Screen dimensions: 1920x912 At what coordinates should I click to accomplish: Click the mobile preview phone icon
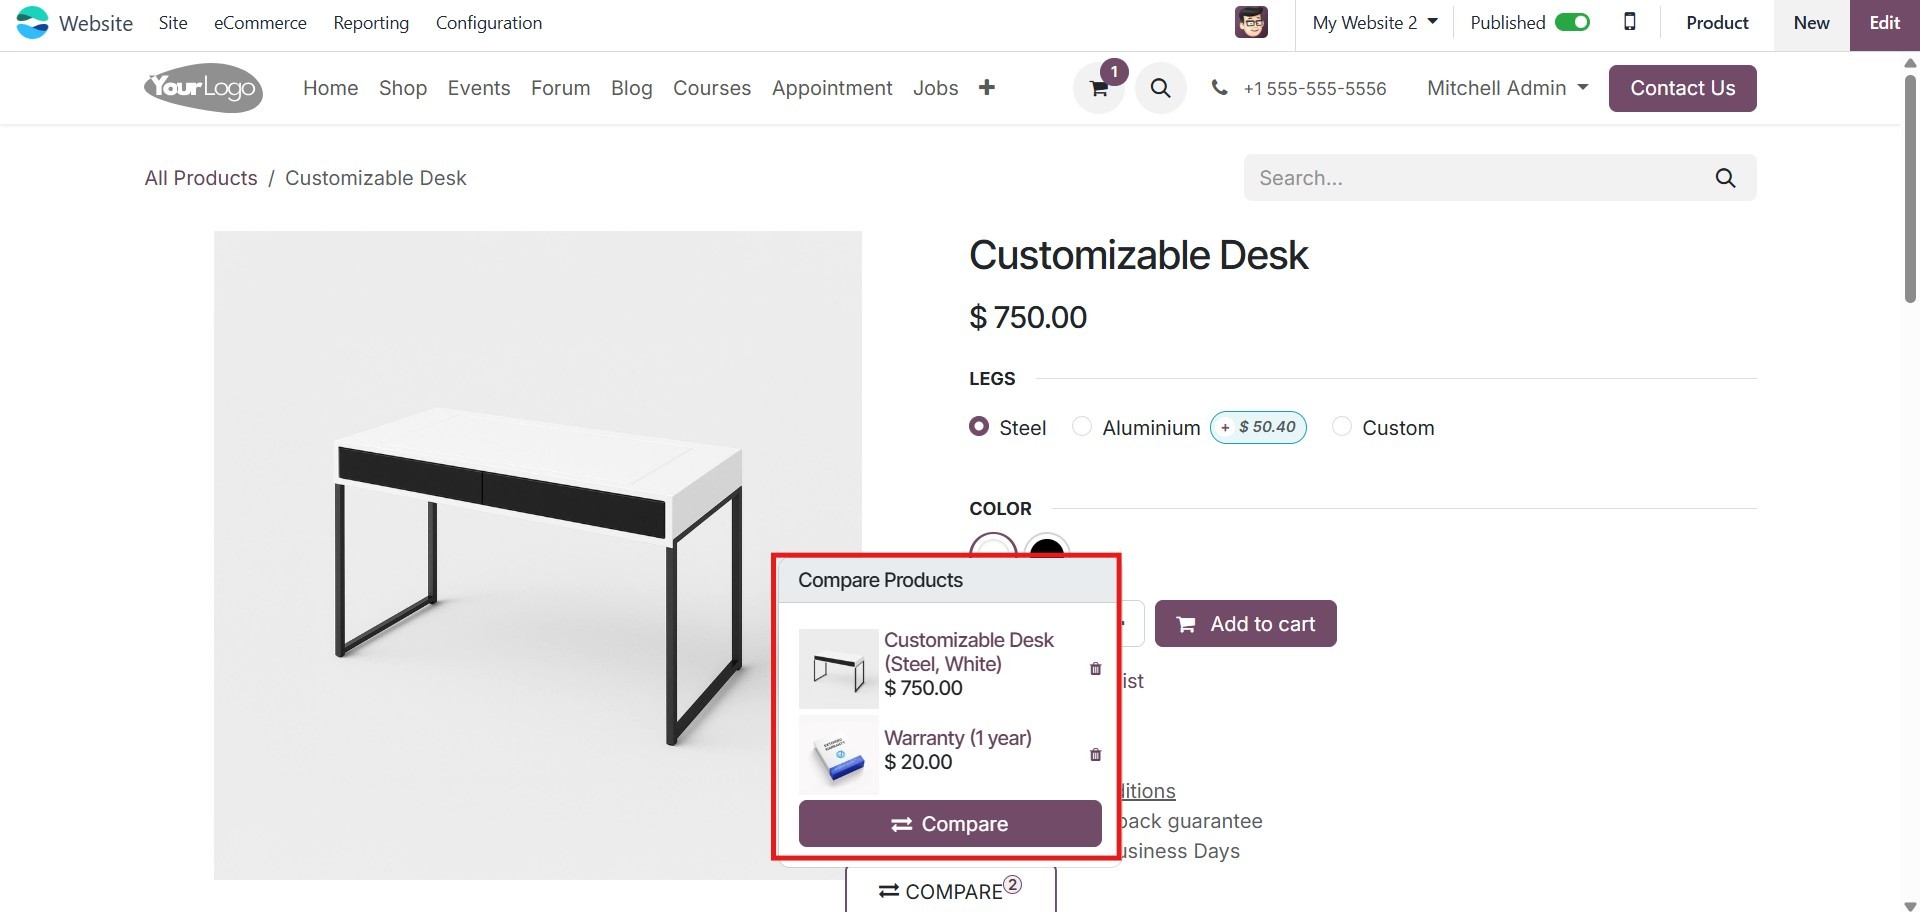pos(1629,22)
